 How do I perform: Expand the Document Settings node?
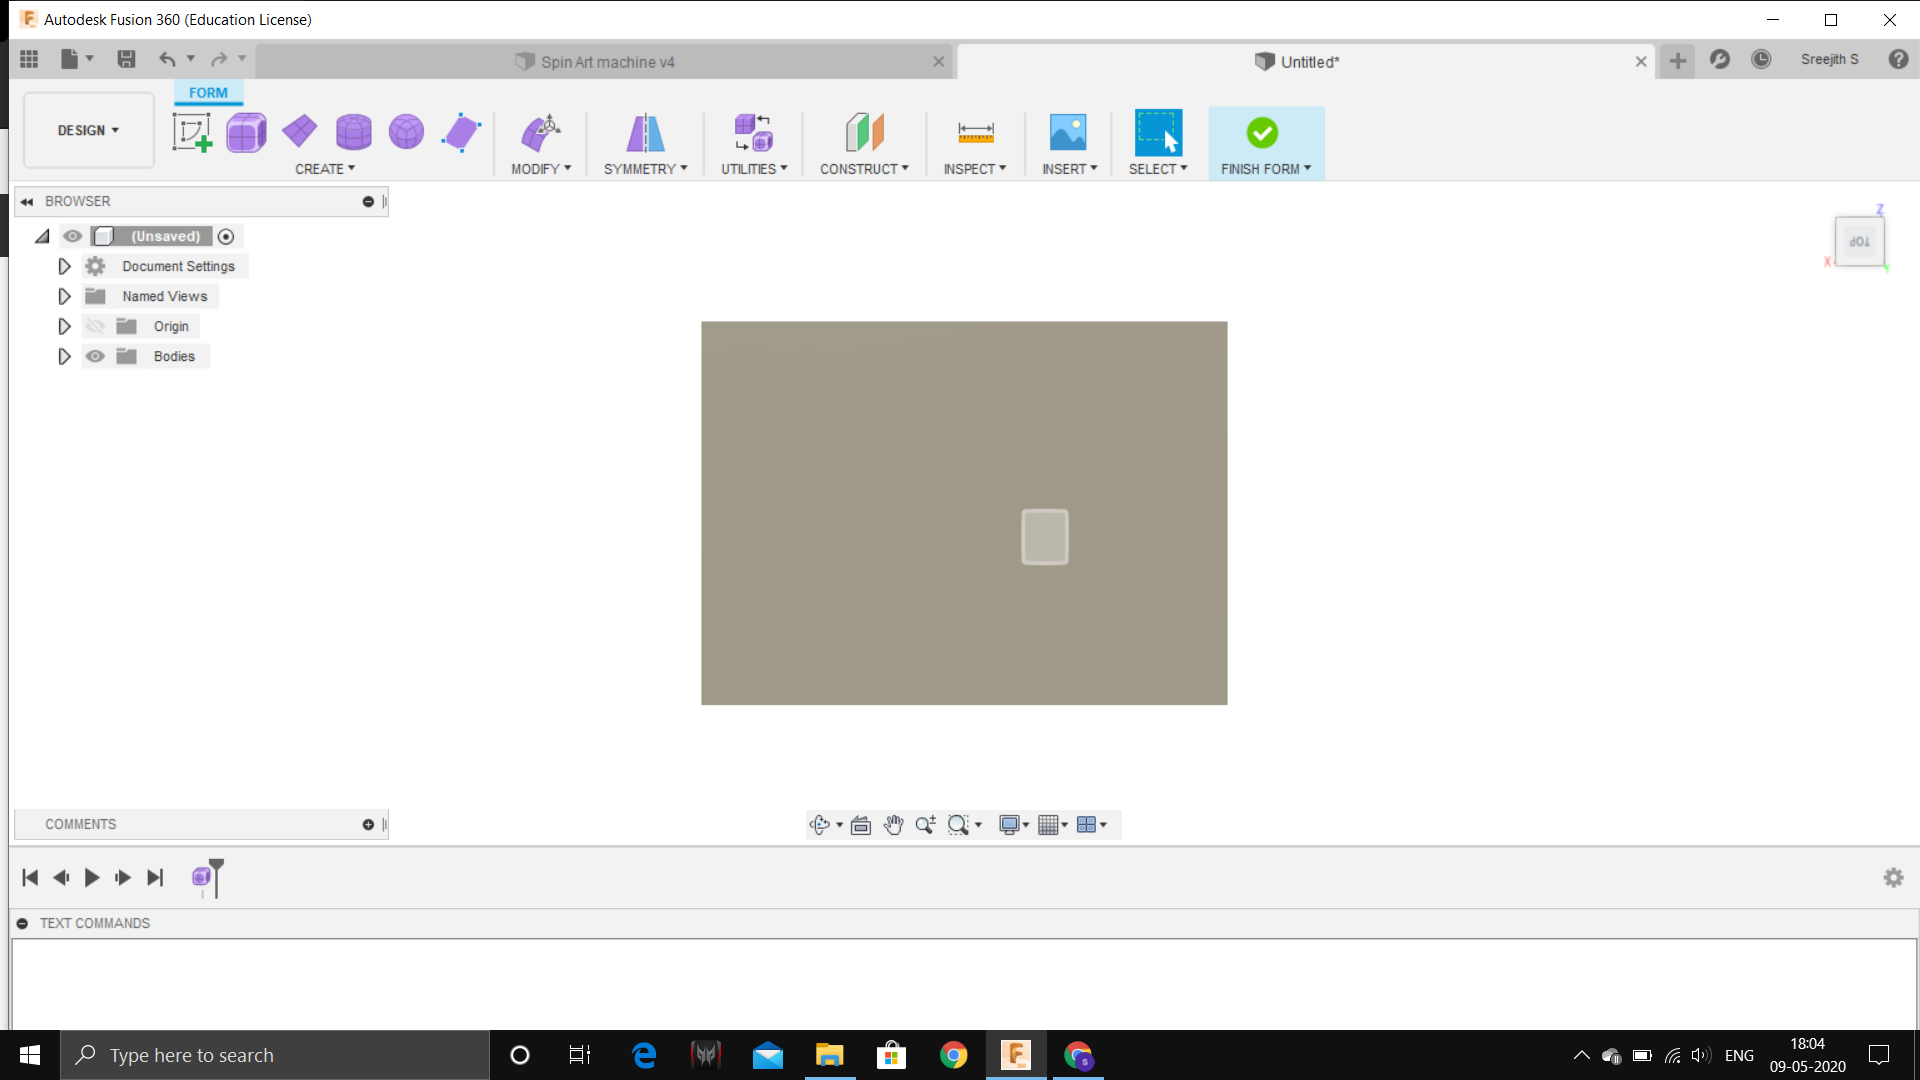click(64, 266)
